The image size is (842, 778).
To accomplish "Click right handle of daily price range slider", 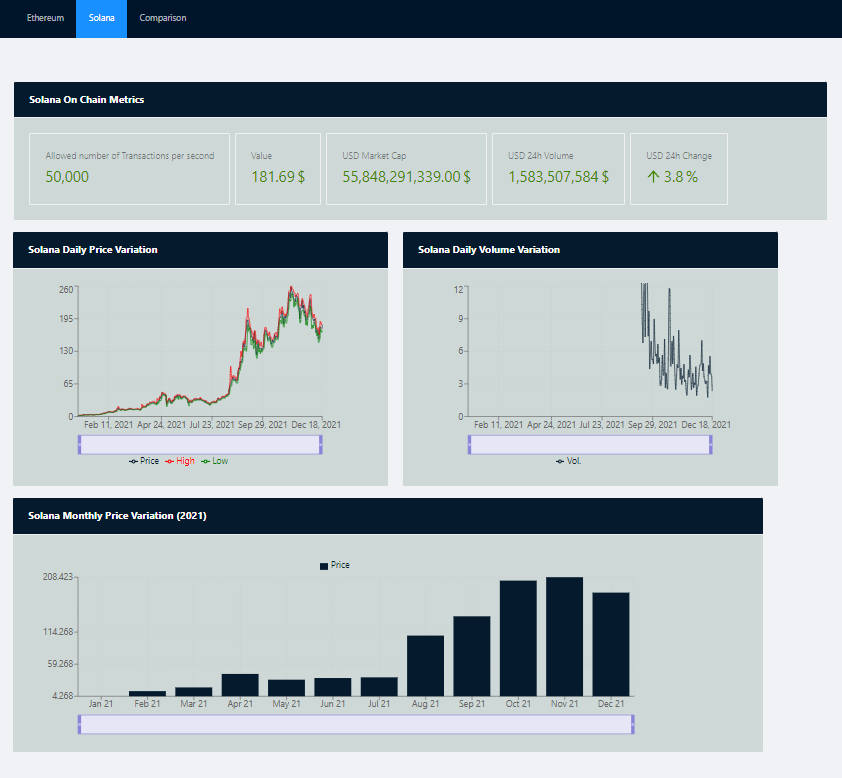I will [x=321, y=445].
